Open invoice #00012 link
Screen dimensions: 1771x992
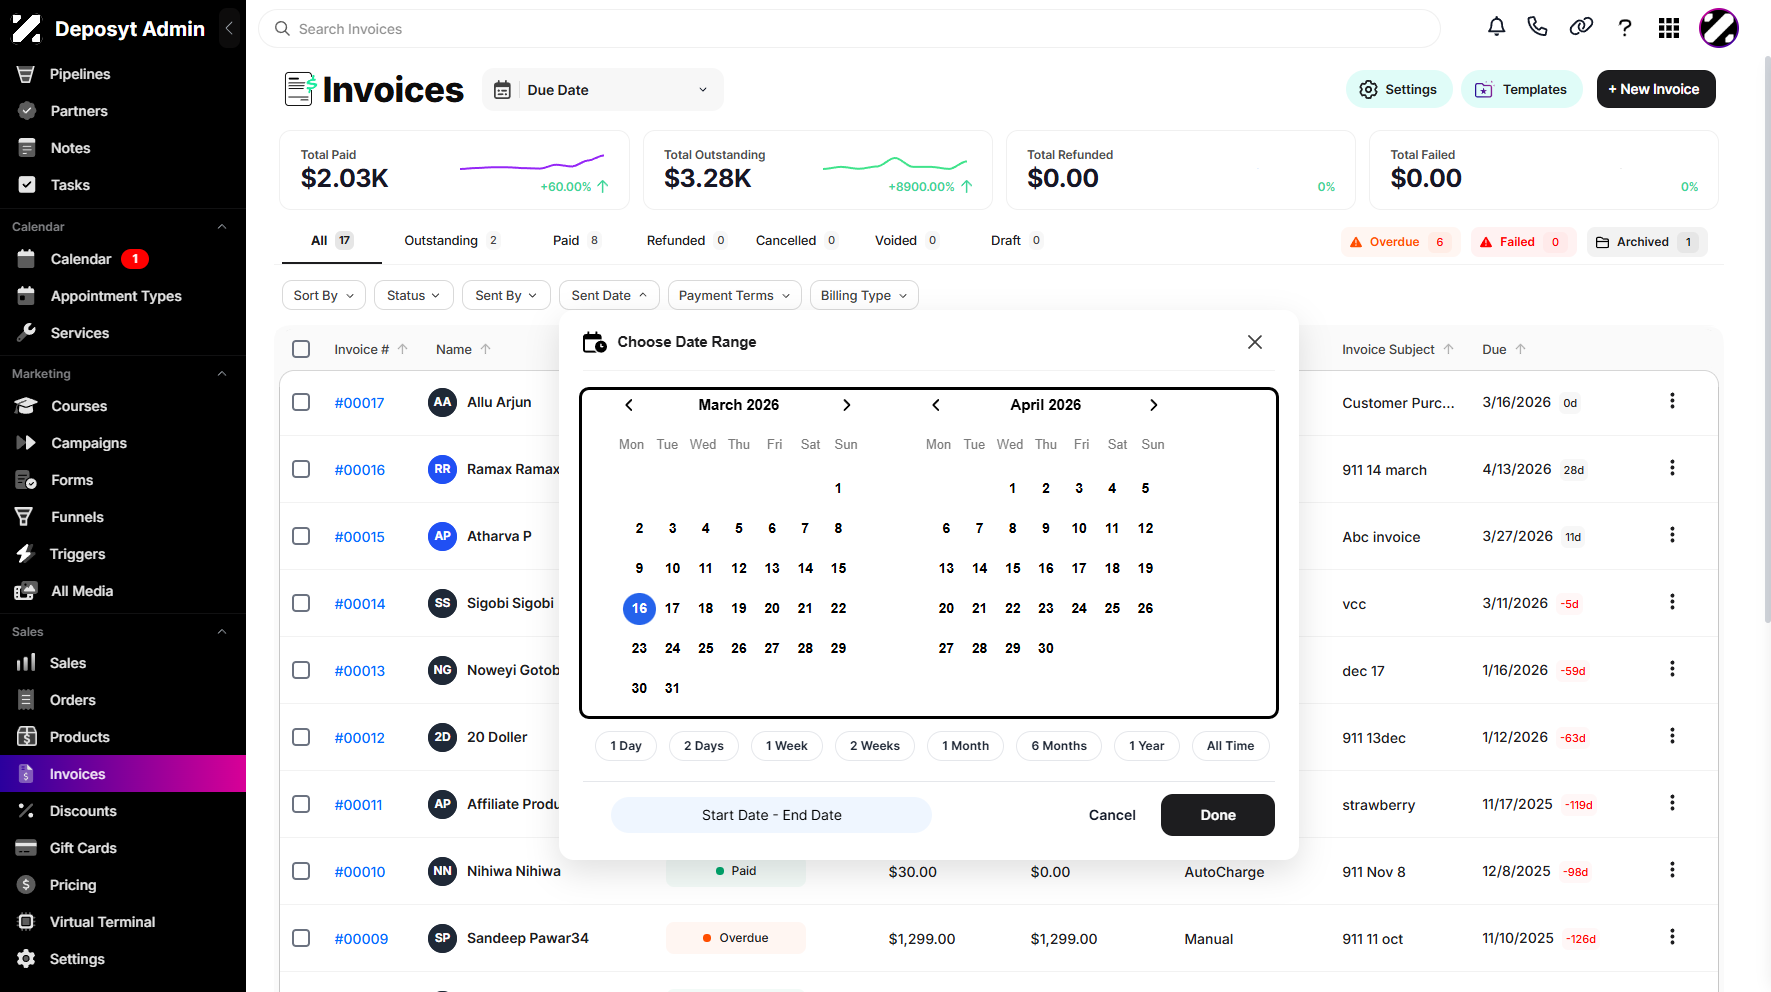coord(360,738)
